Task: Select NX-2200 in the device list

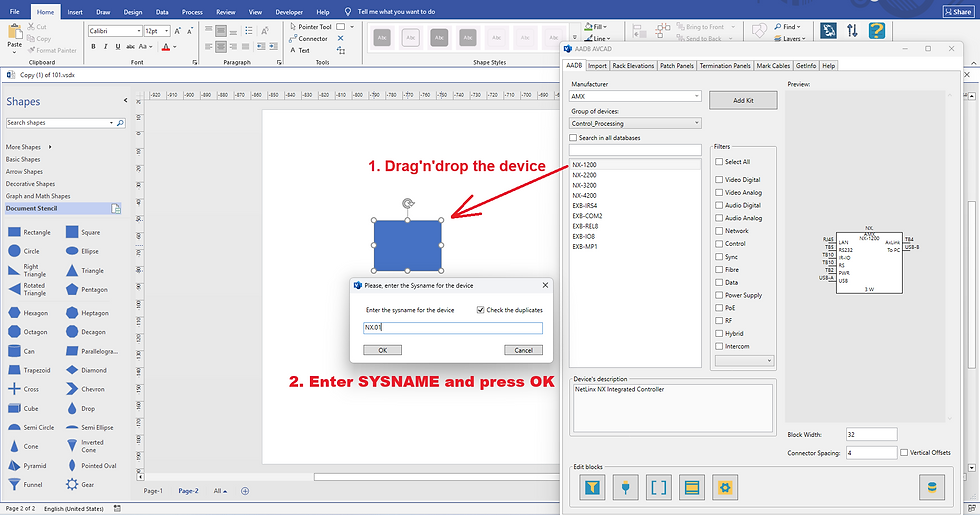Action: 635,175
